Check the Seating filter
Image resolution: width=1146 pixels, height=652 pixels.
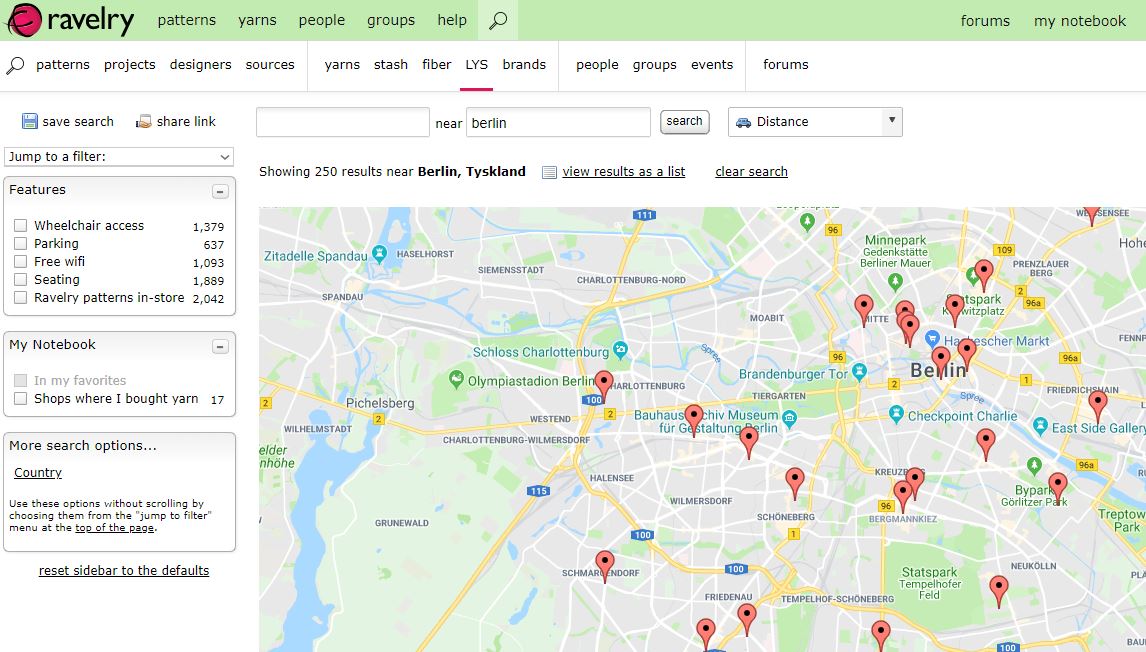tap(20, 279)
